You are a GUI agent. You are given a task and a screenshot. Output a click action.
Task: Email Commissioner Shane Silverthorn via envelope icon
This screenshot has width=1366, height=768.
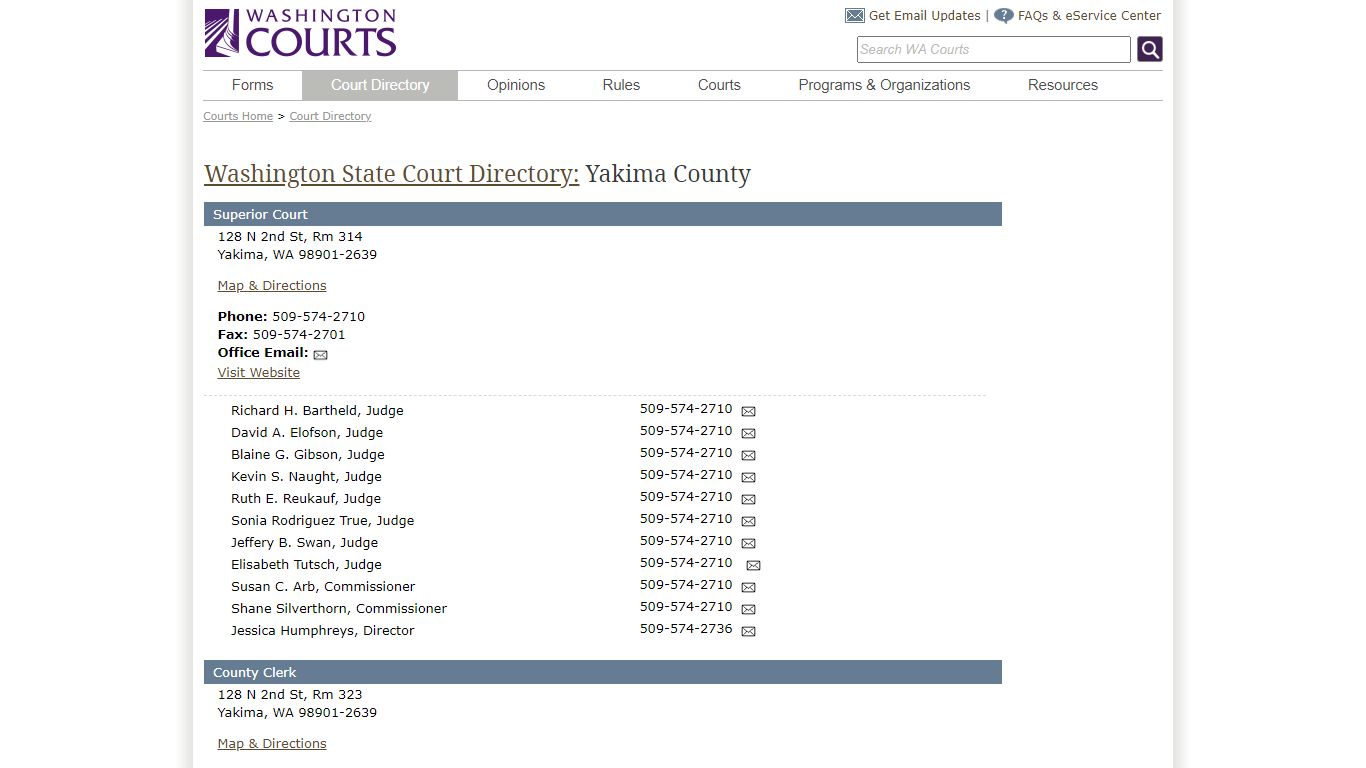[748, 609]
